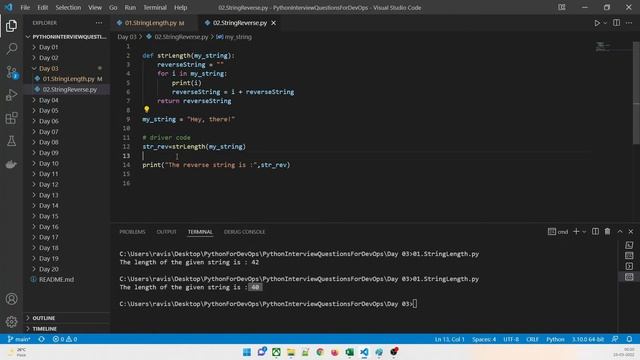Synchronize changes in status bar
The image size is (640, 360).
42,339
